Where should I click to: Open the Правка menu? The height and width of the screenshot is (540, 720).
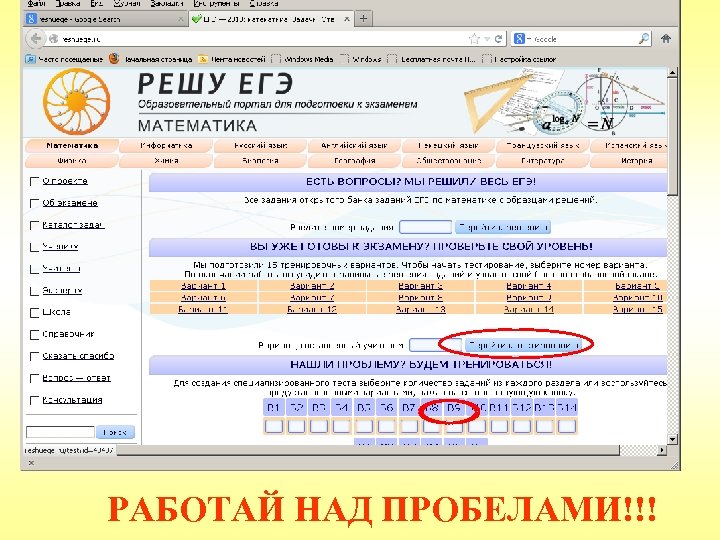pos(68,4)
